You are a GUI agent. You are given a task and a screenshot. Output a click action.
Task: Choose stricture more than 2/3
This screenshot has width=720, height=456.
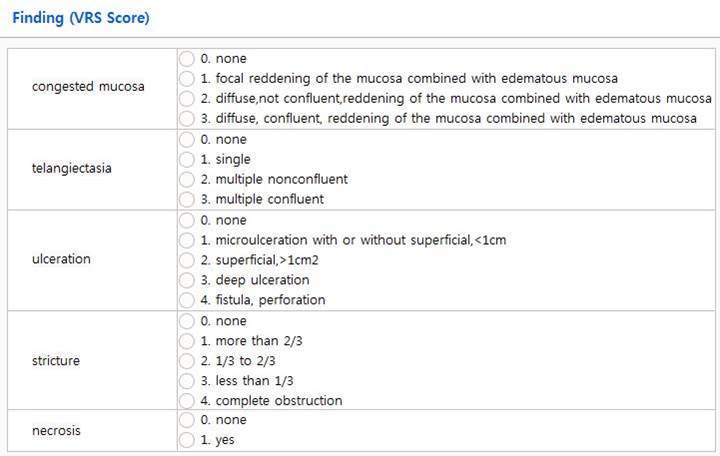click(x=187, y=341)
